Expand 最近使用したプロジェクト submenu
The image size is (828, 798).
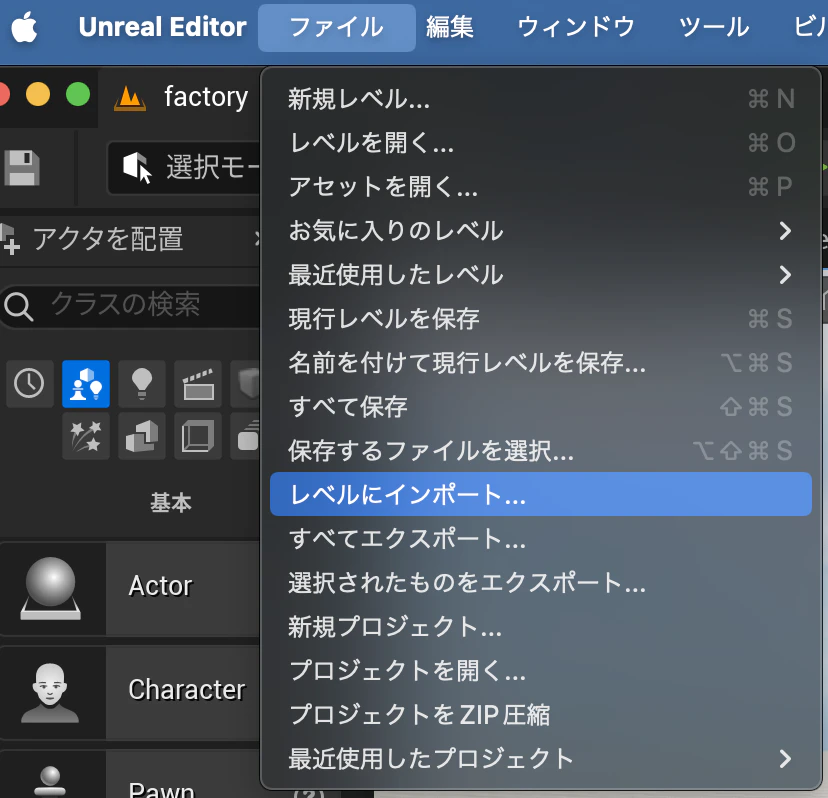541,758
